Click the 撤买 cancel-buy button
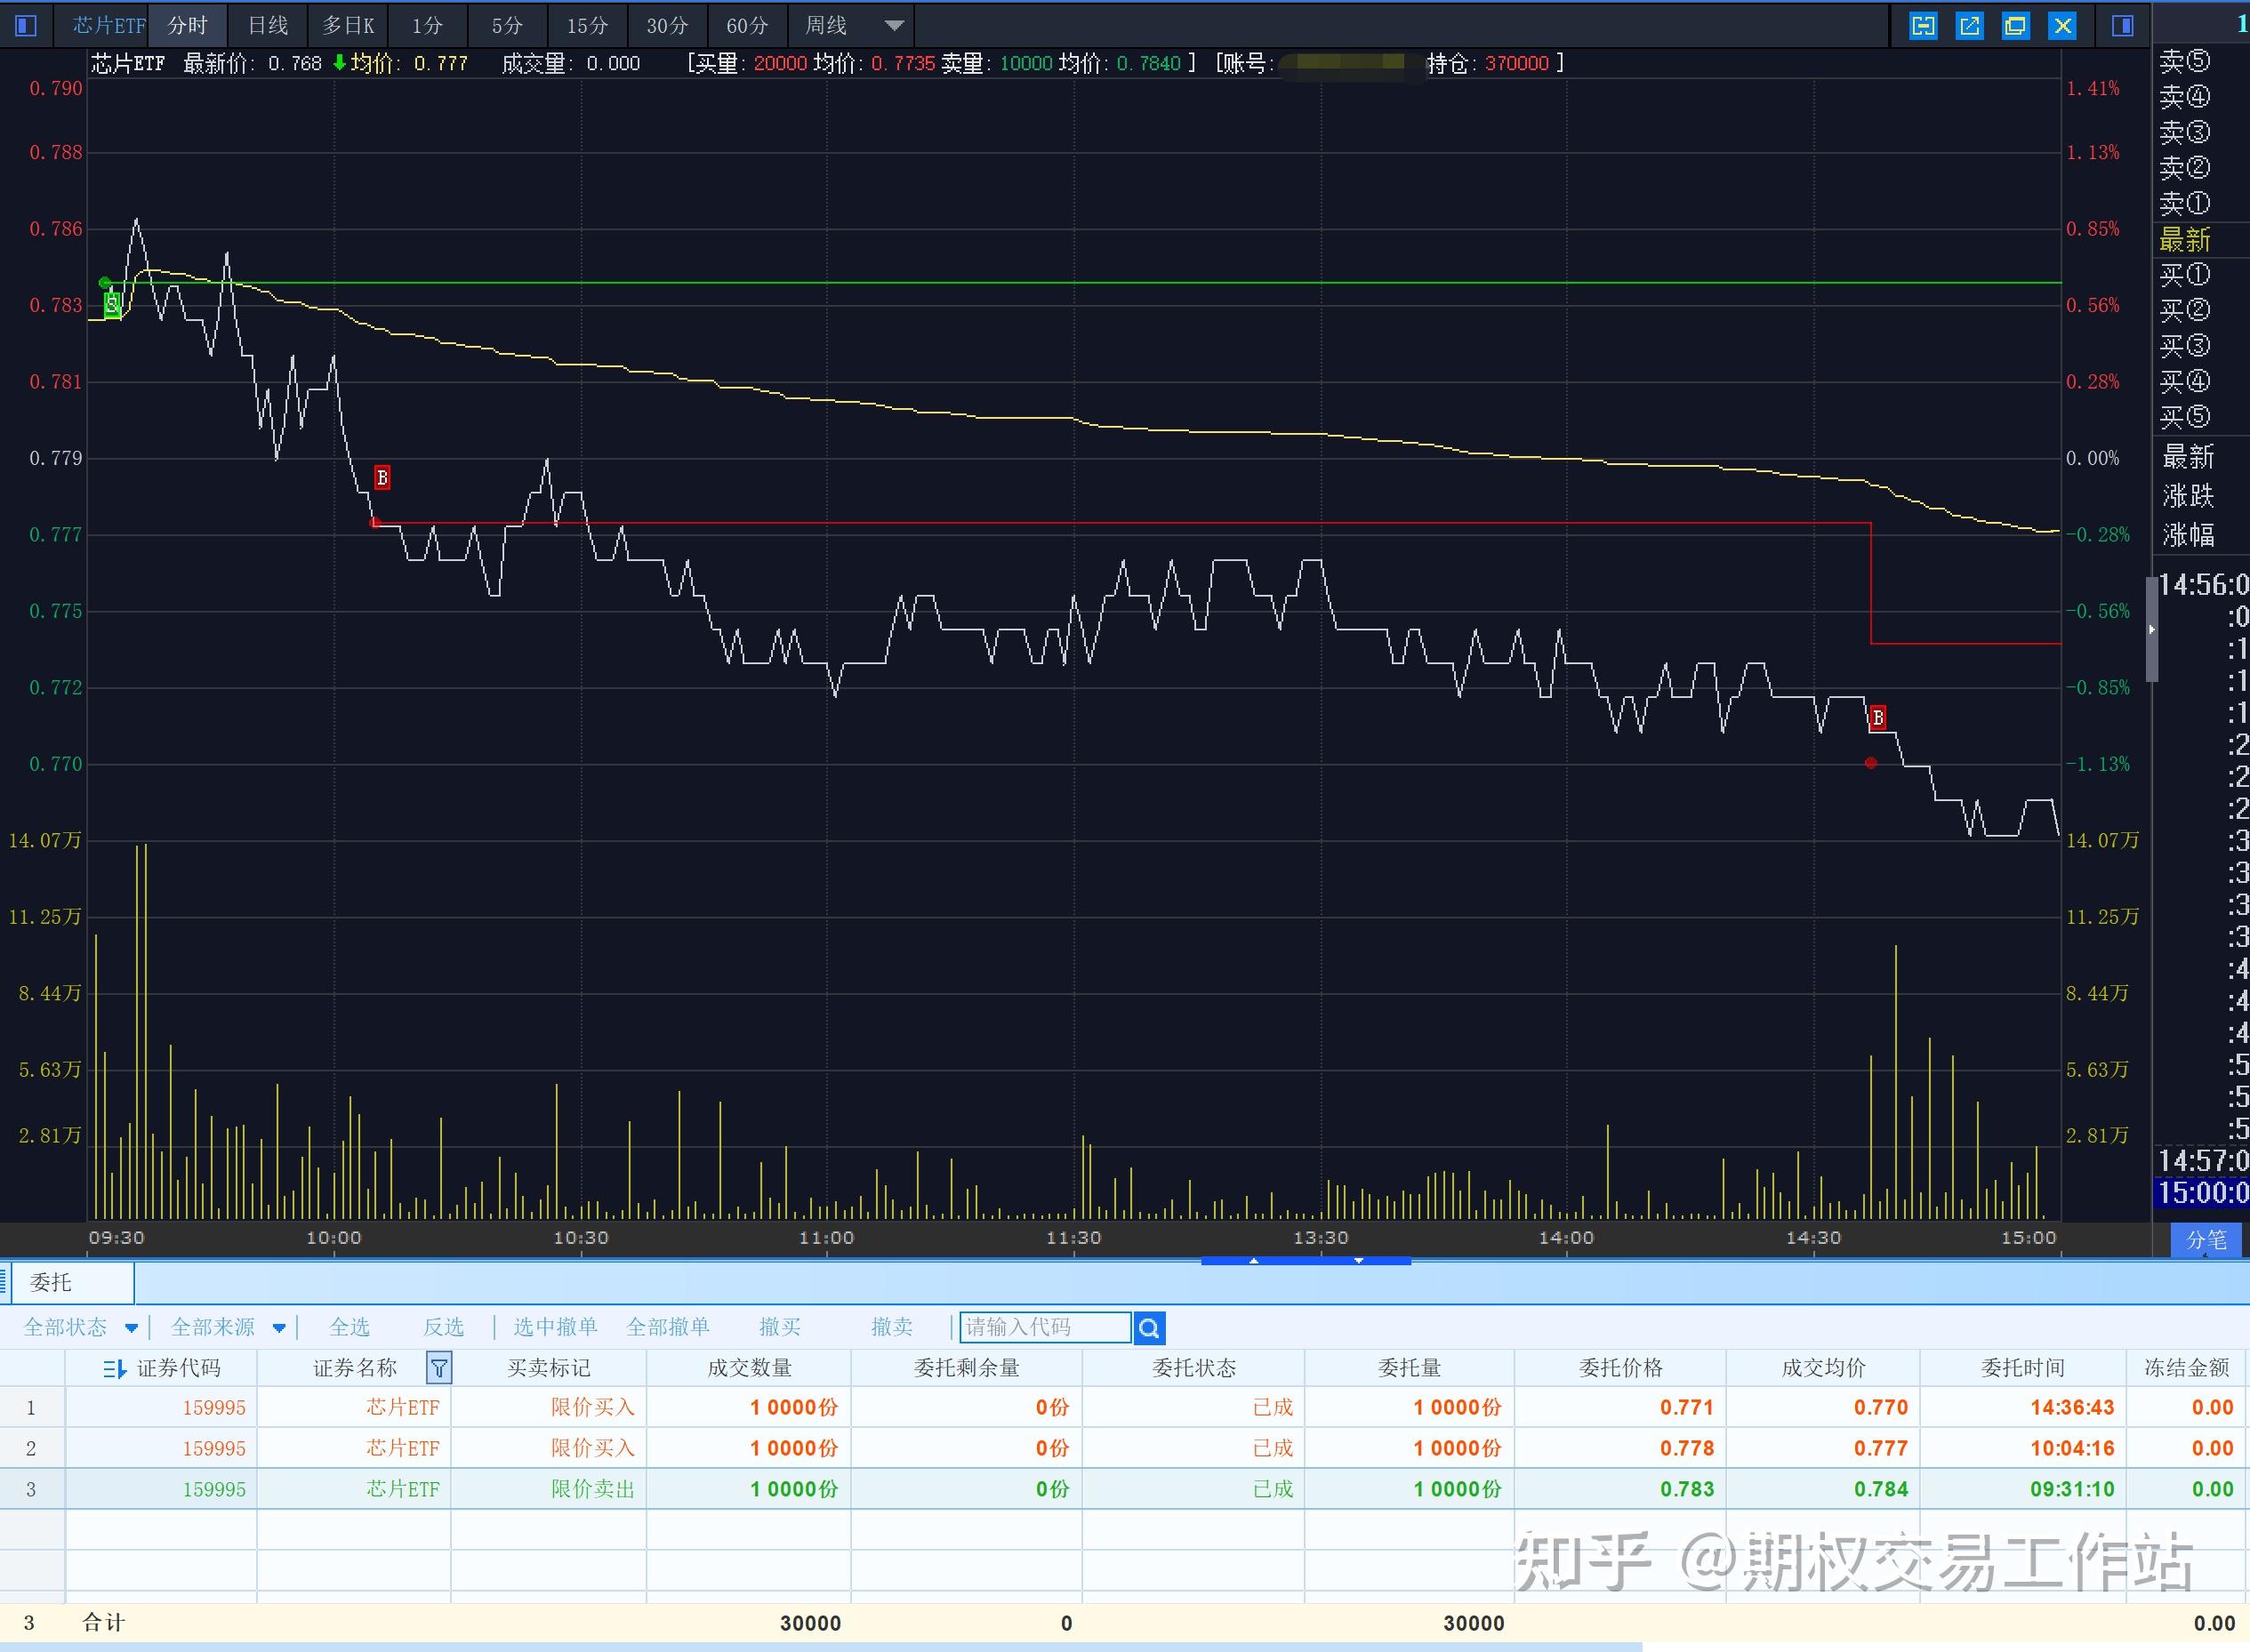This screenshot has height=1652, width=2250. 780,1327
